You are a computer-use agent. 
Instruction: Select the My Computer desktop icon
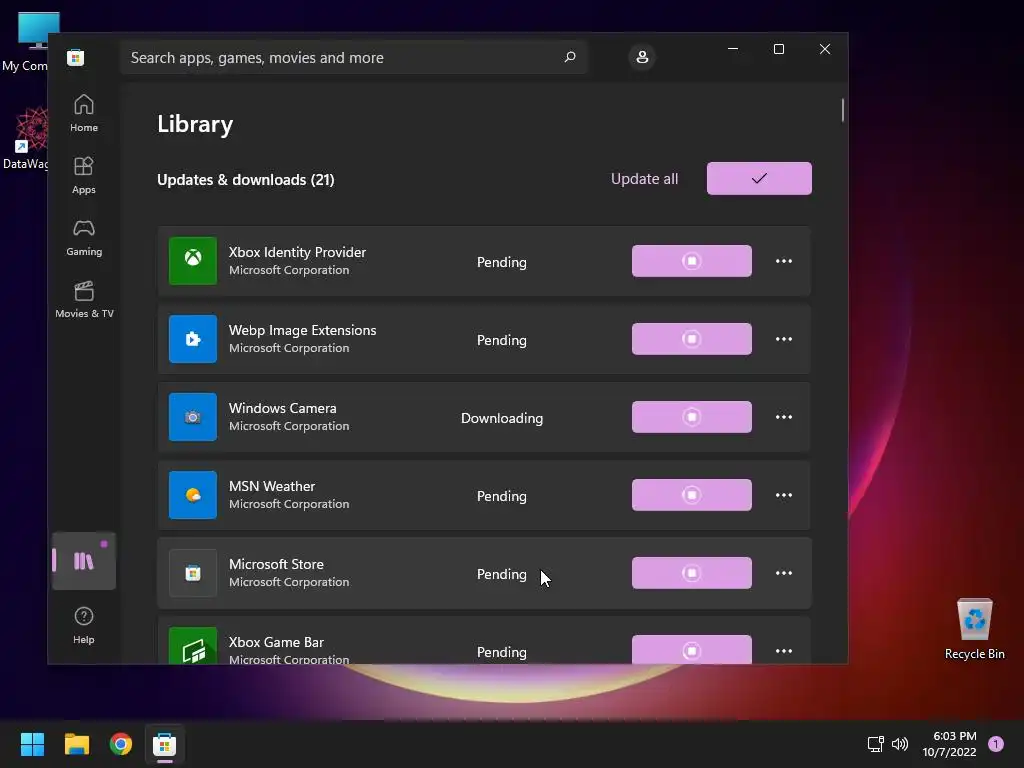click(x=26, y=42)
